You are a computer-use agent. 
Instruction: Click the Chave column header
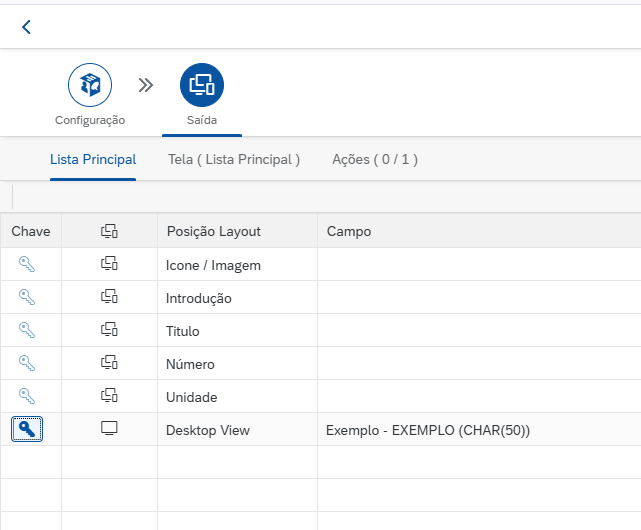click(x=31, y=231)
